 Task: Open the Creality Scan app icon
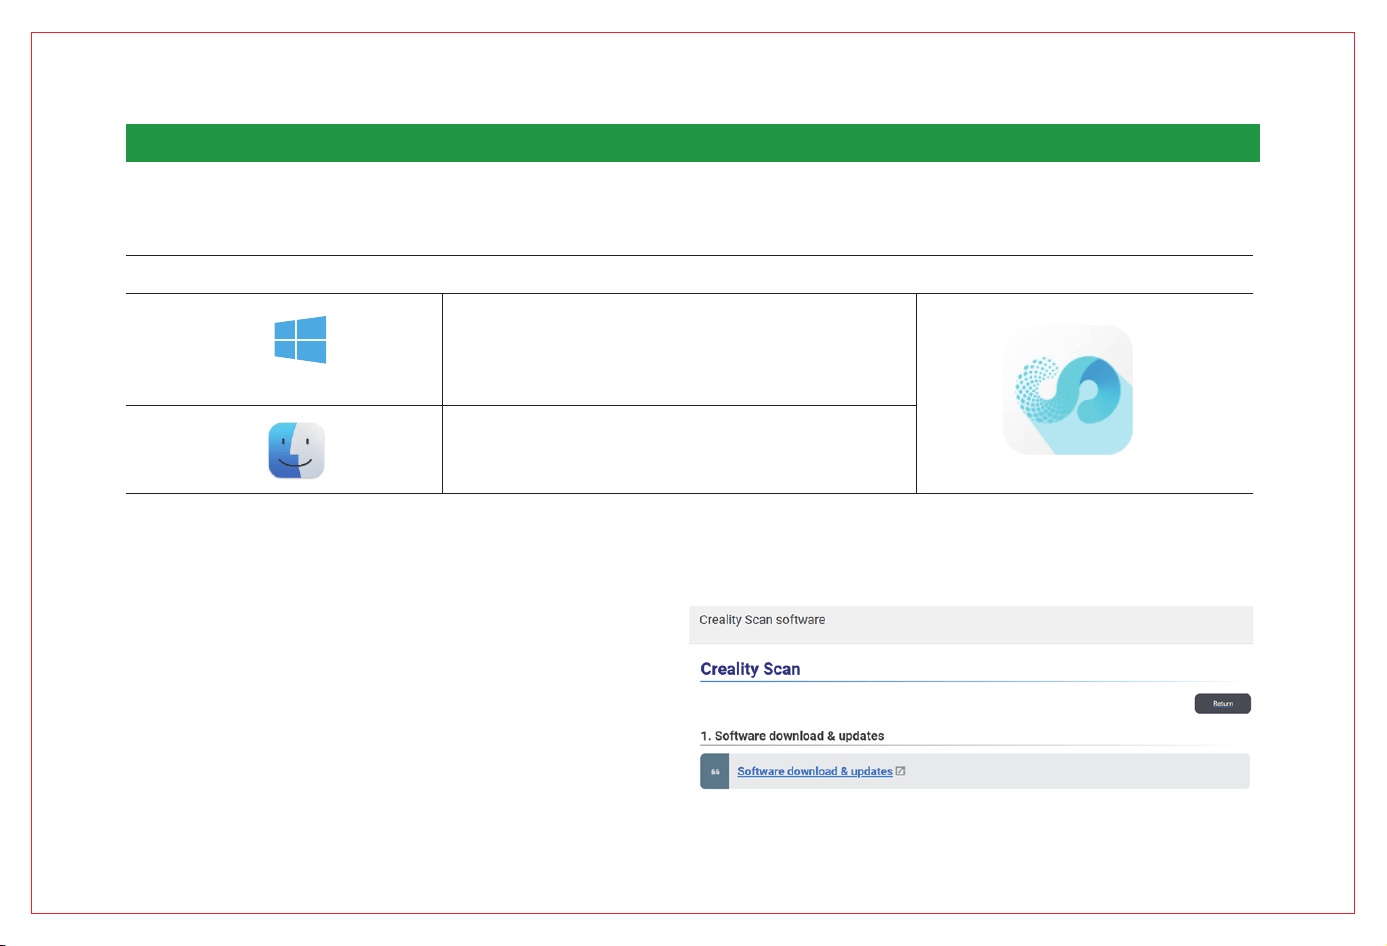[1068, 390]
